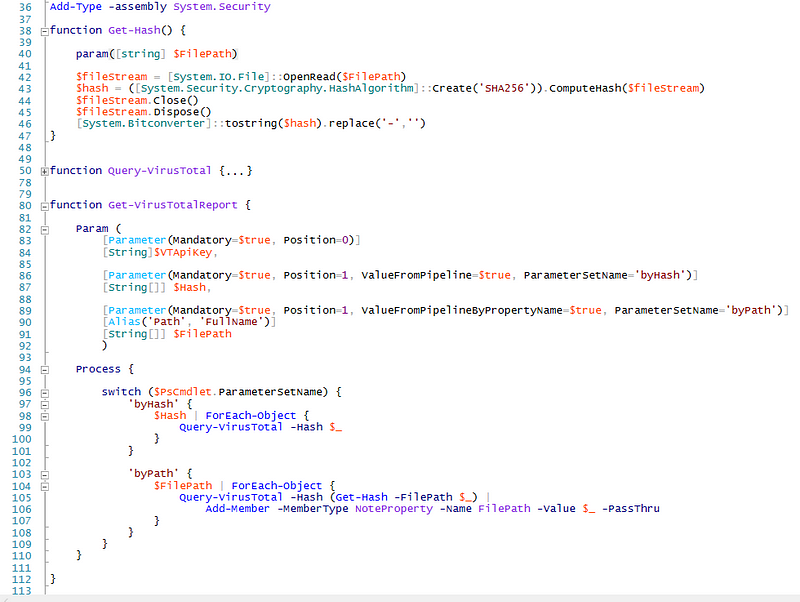Click the $VTApiKey variable
The width and height of the screenshot is (800, 602).
[182, 253]
